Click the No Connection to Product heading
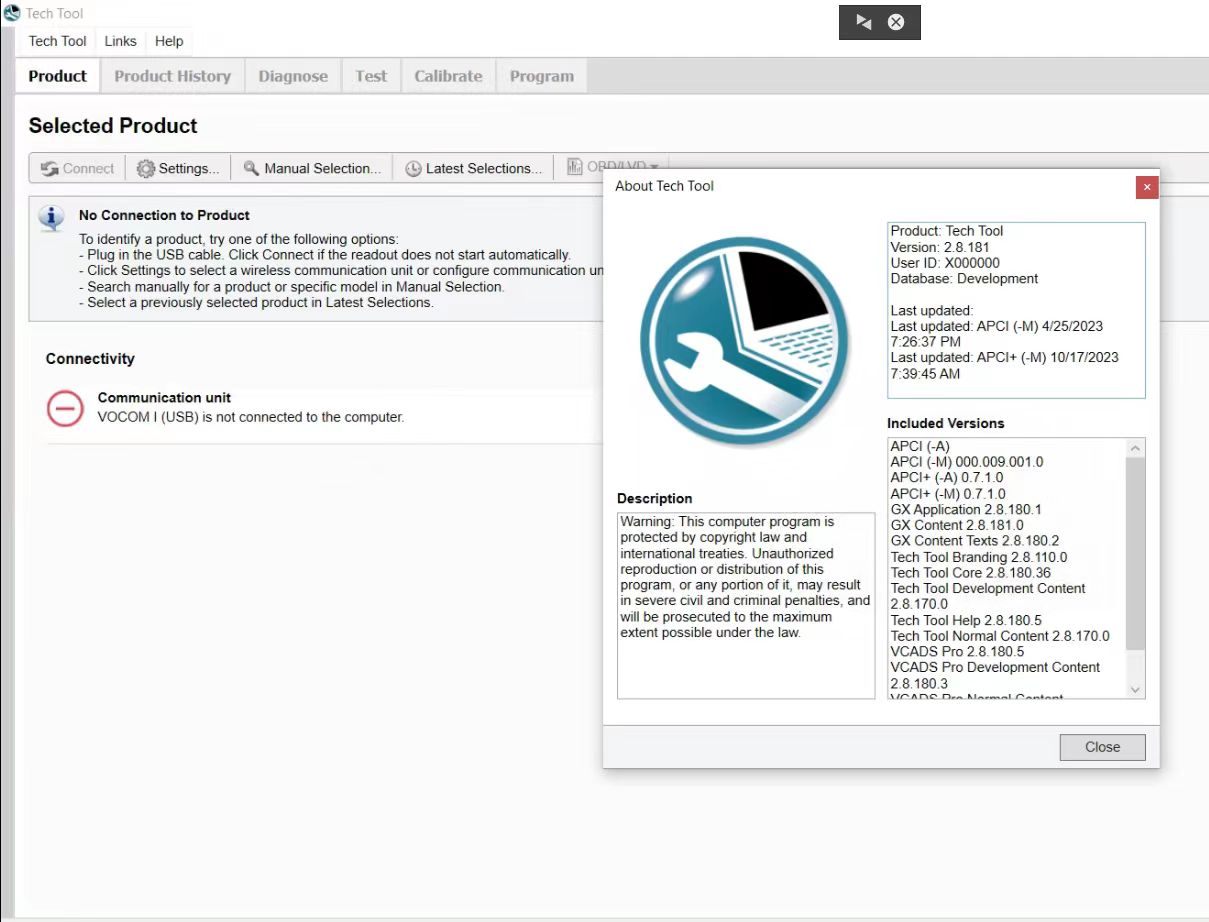This screenshot has width=1209, height=922. point(164,215)
